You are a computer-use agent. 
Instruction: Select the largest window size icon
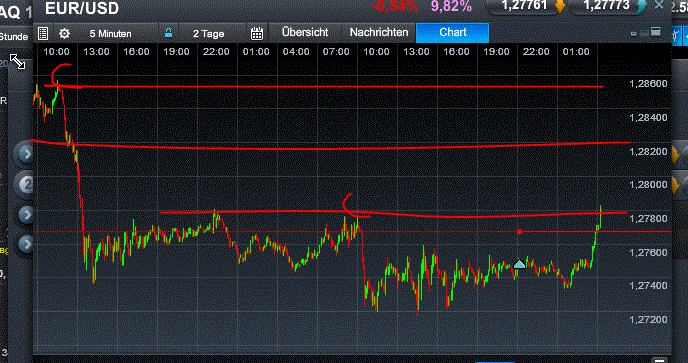(656, 32)
